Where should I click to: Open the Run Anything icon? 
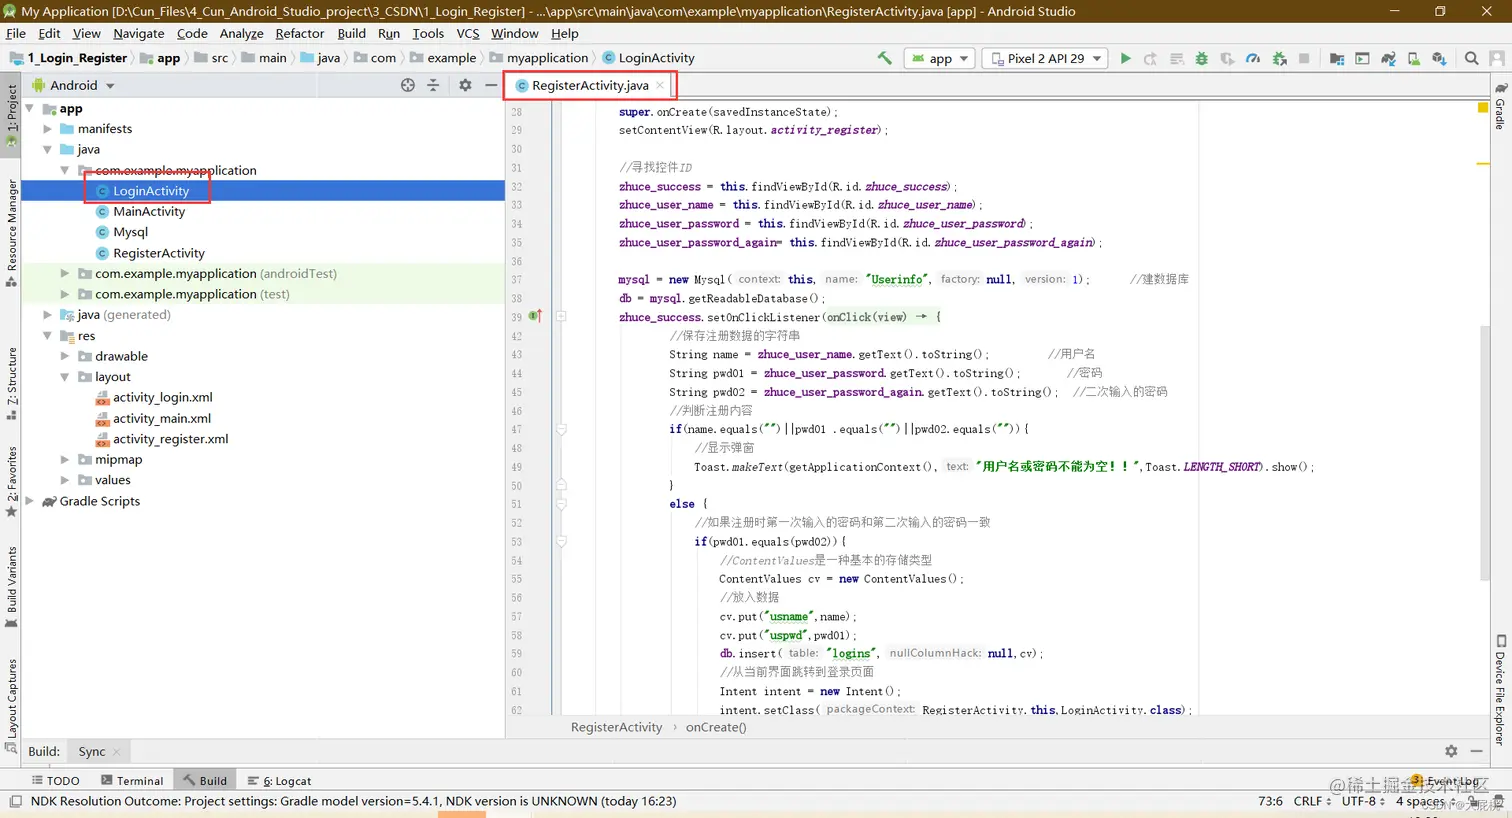click(1362, 58)
